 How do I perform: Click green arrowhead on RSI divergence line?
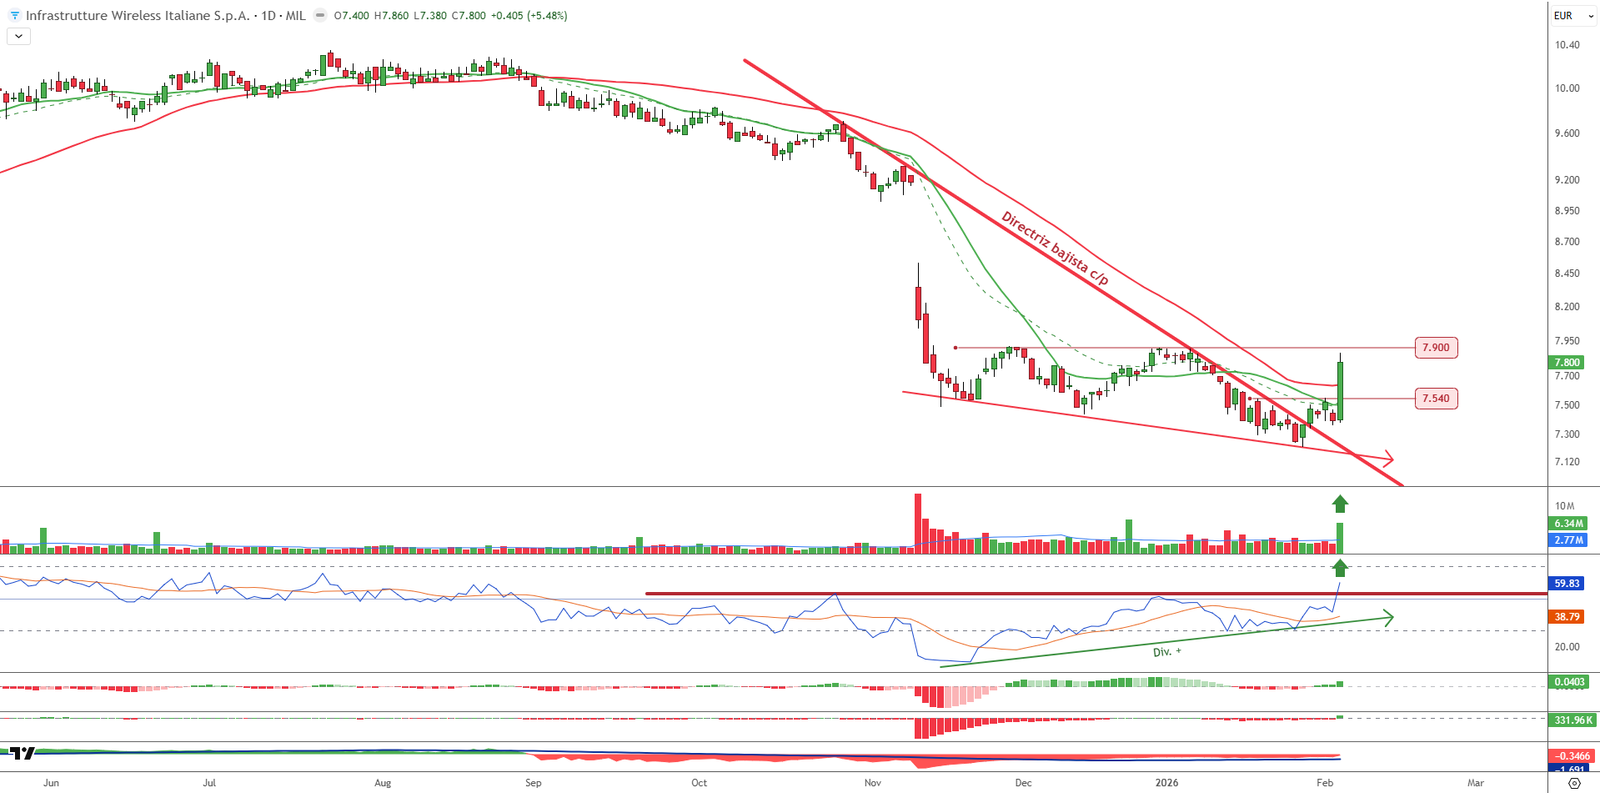[x=1387, y=617]
